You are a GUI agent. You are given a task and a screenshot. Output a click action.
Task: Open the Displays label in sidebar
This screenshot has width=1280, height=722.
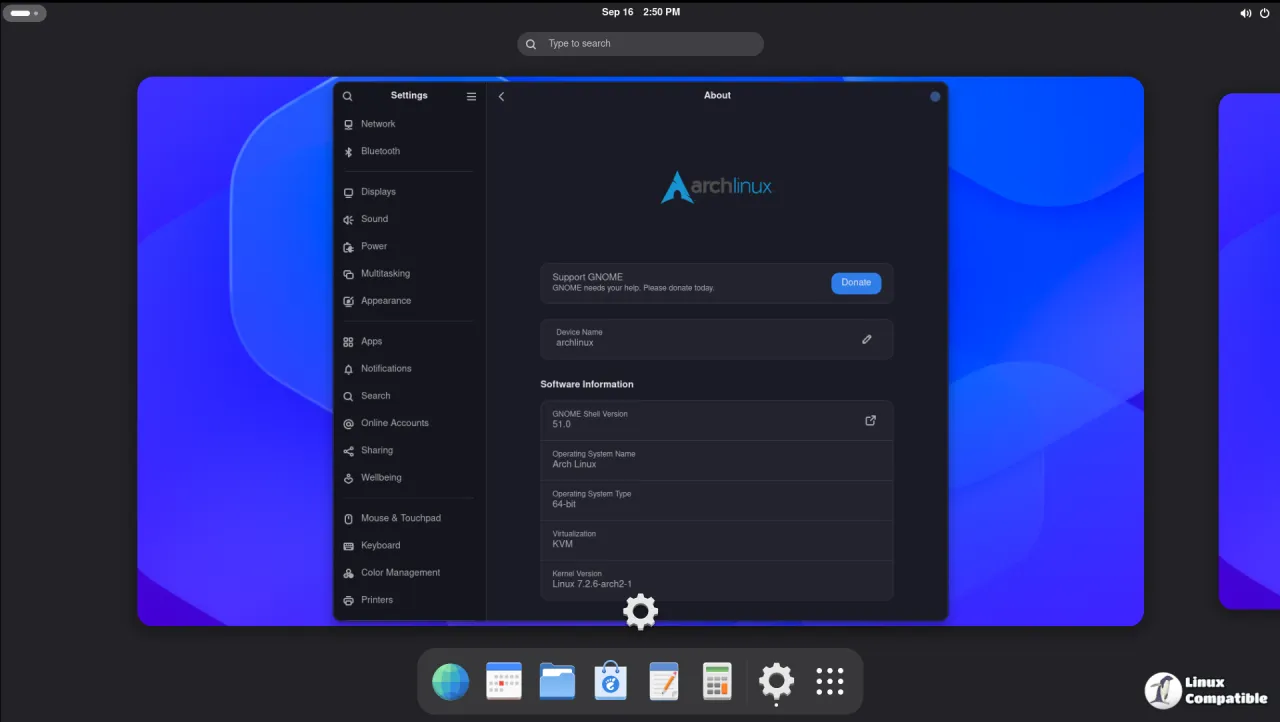pos(378,192)
